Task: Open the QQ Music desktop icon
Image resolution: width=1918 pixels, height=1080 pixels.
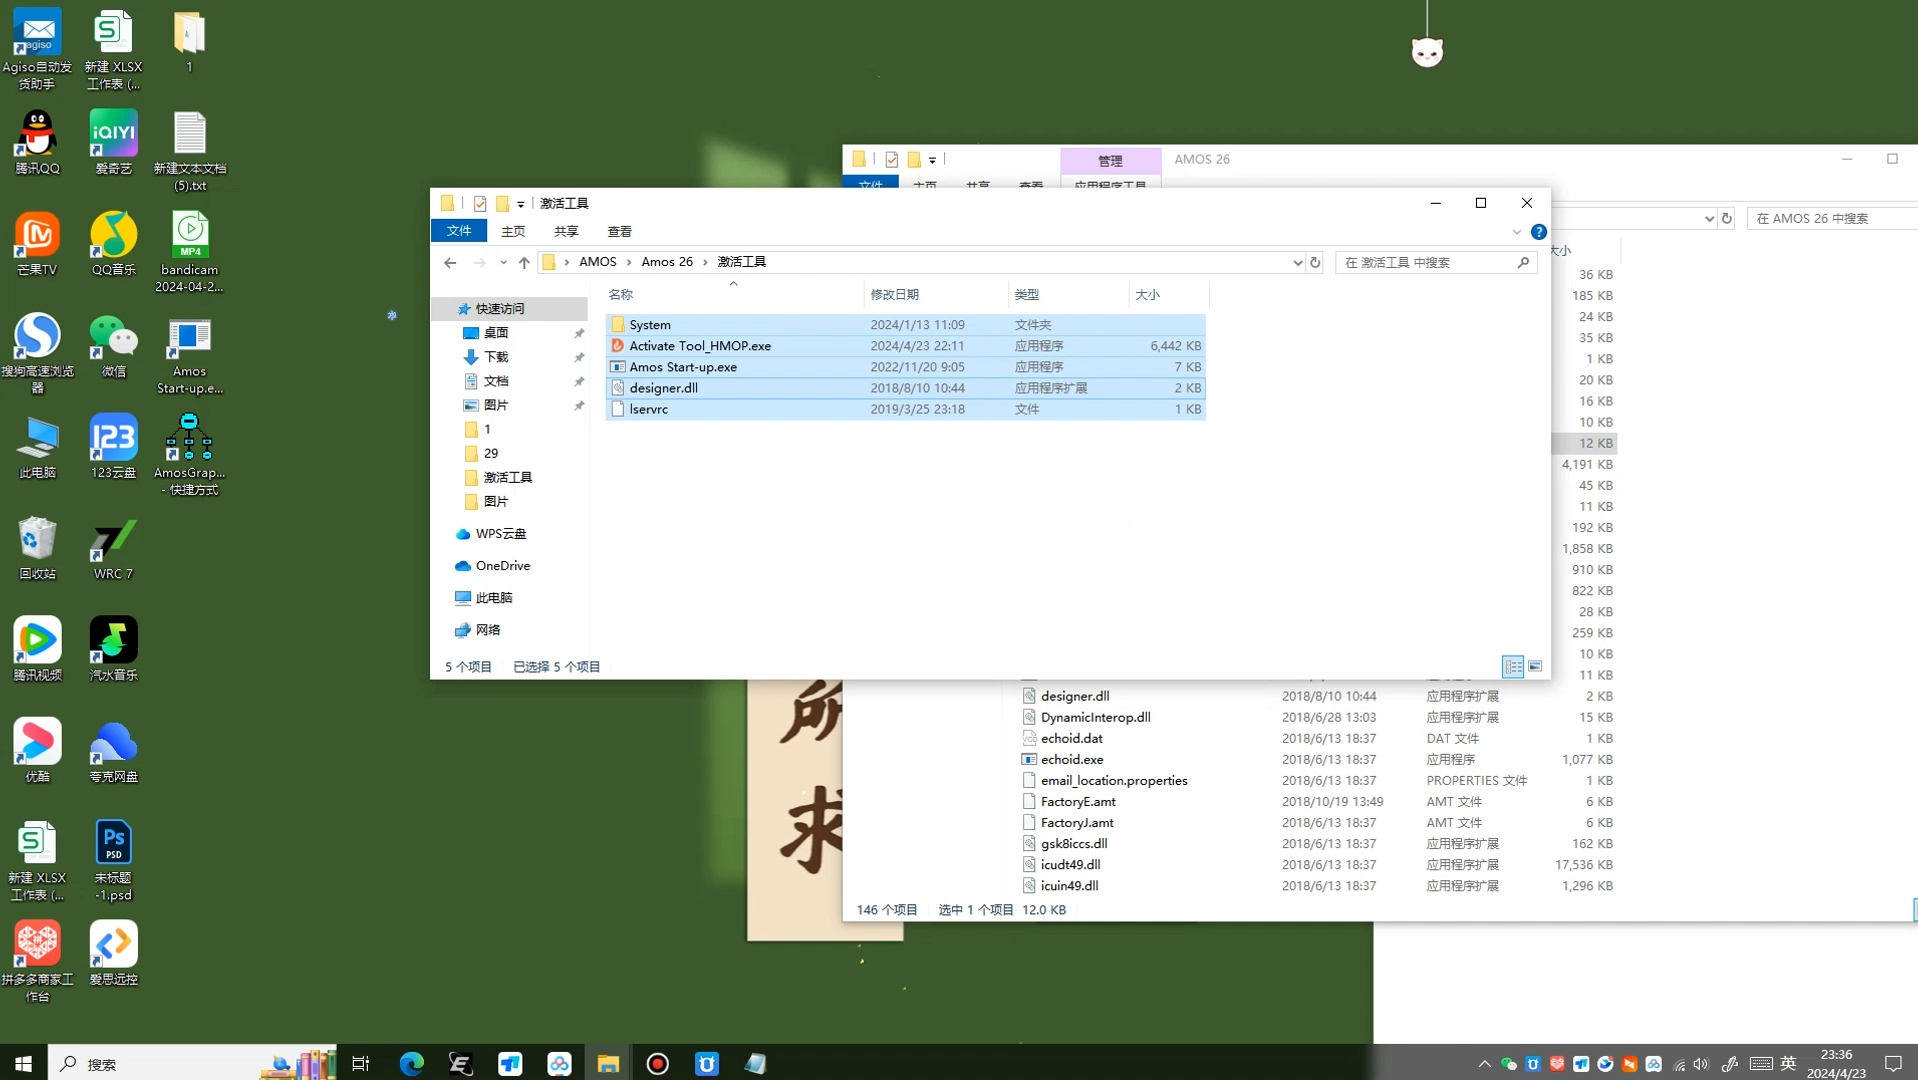Action: [x=113, y=243]
